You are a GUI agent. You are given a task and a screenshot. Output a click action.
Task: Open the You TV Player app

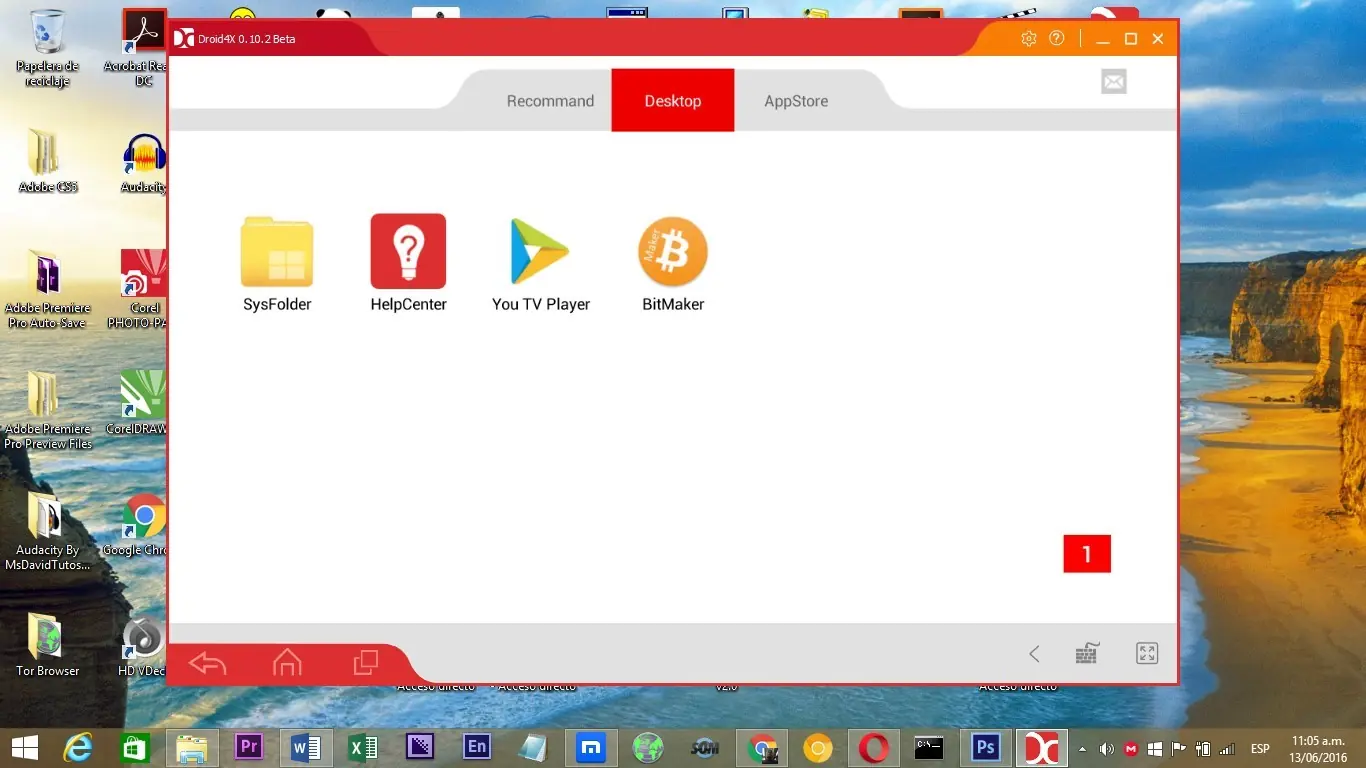point(541,264)
